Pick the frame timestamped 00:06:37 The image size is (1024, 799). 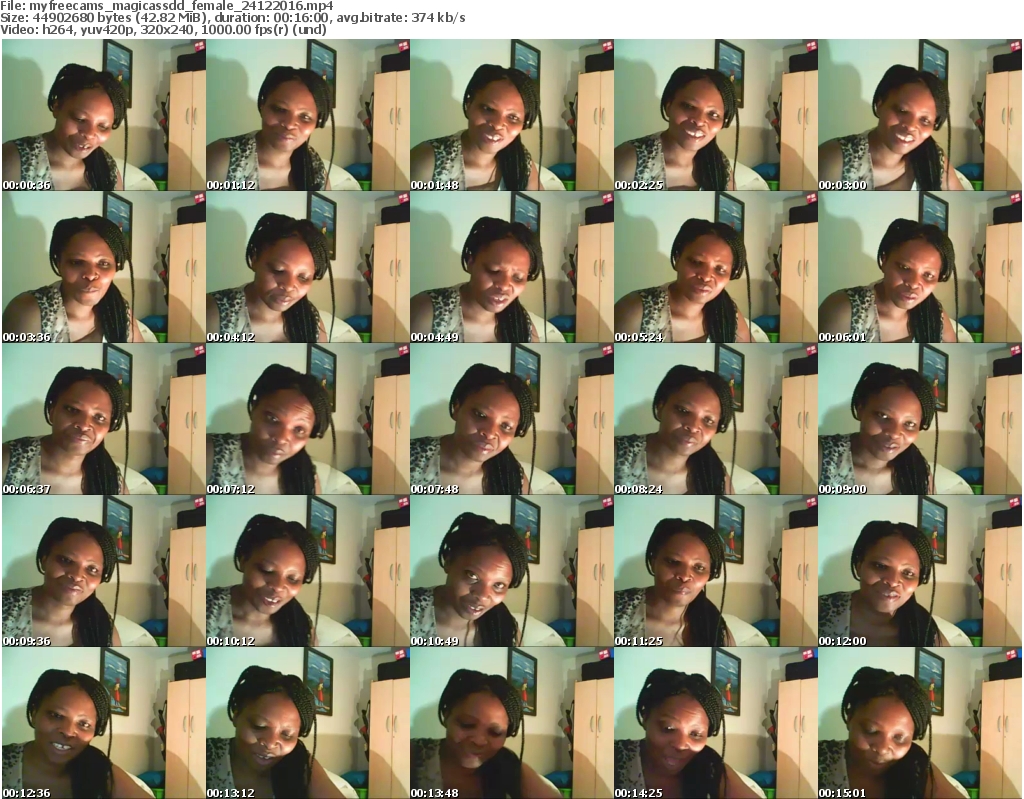pos(104,419)
